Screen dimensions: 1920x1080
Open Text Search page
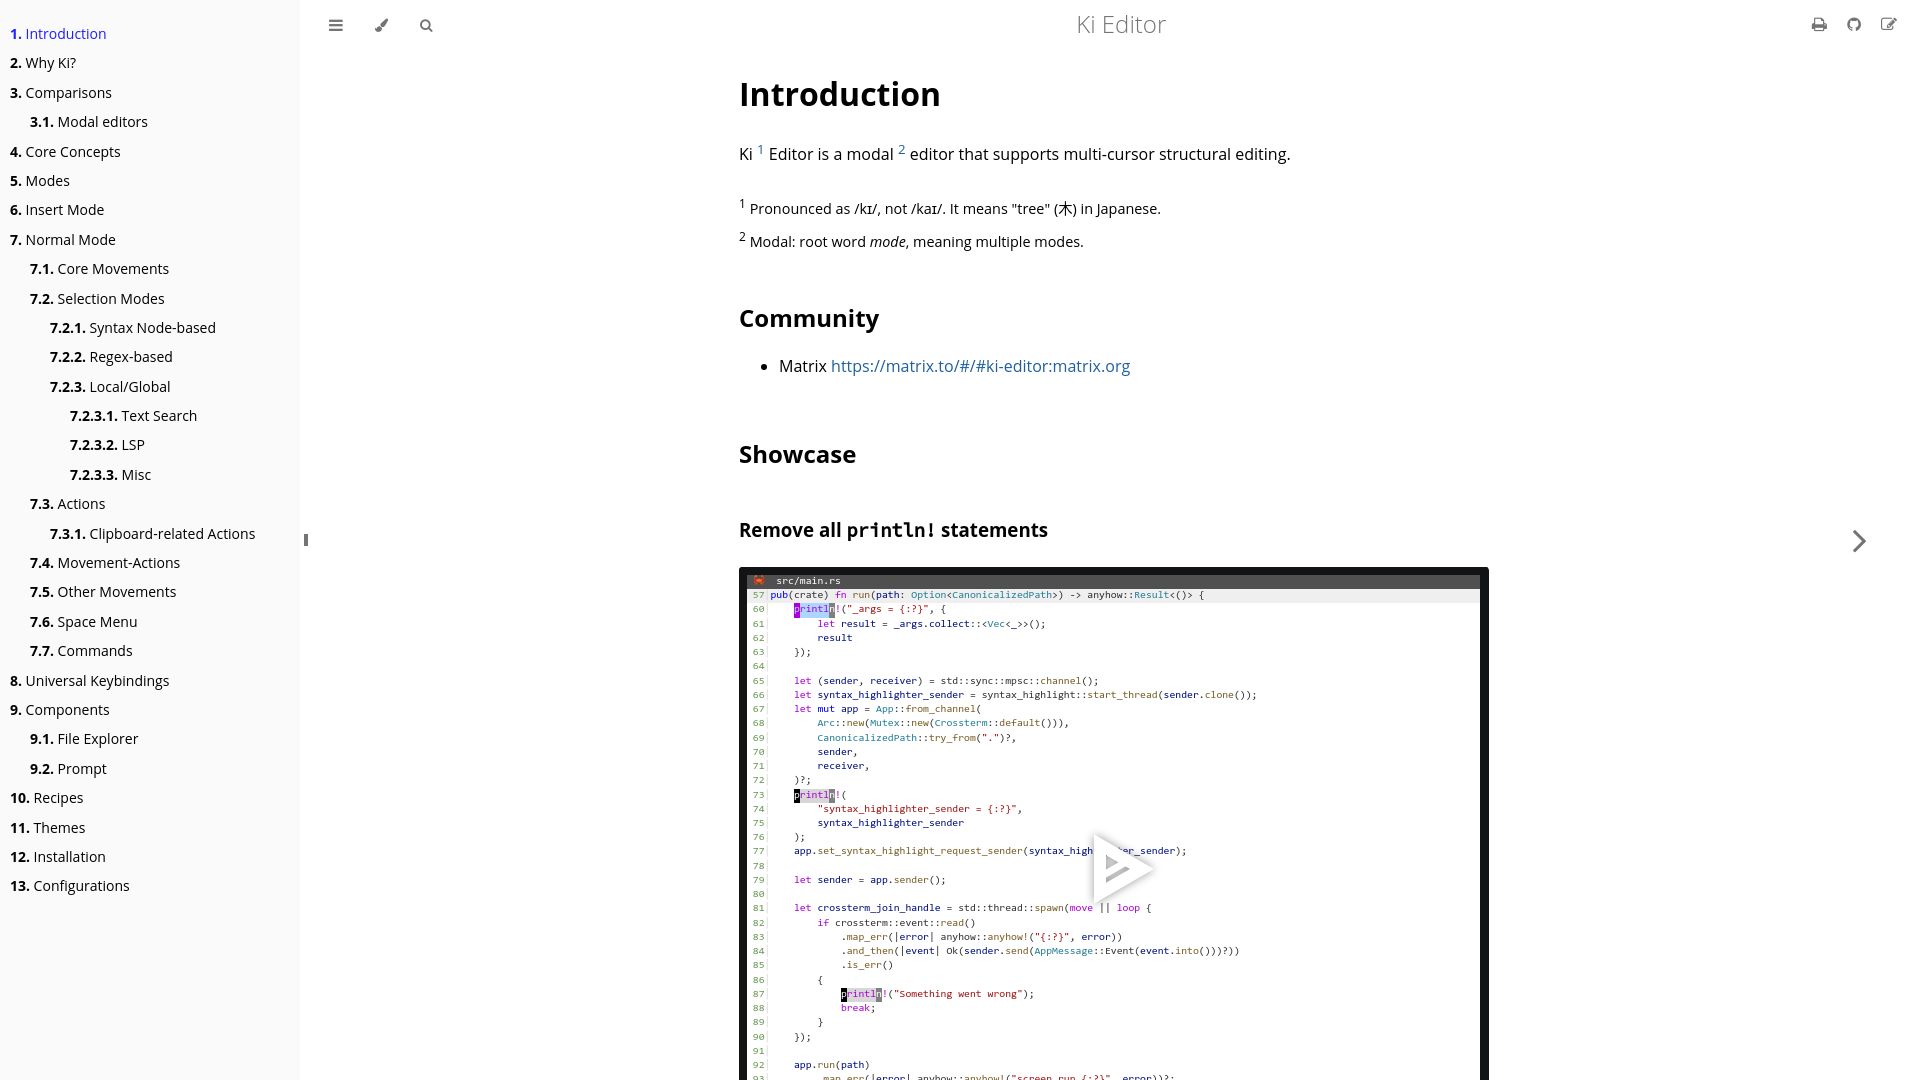134,416
